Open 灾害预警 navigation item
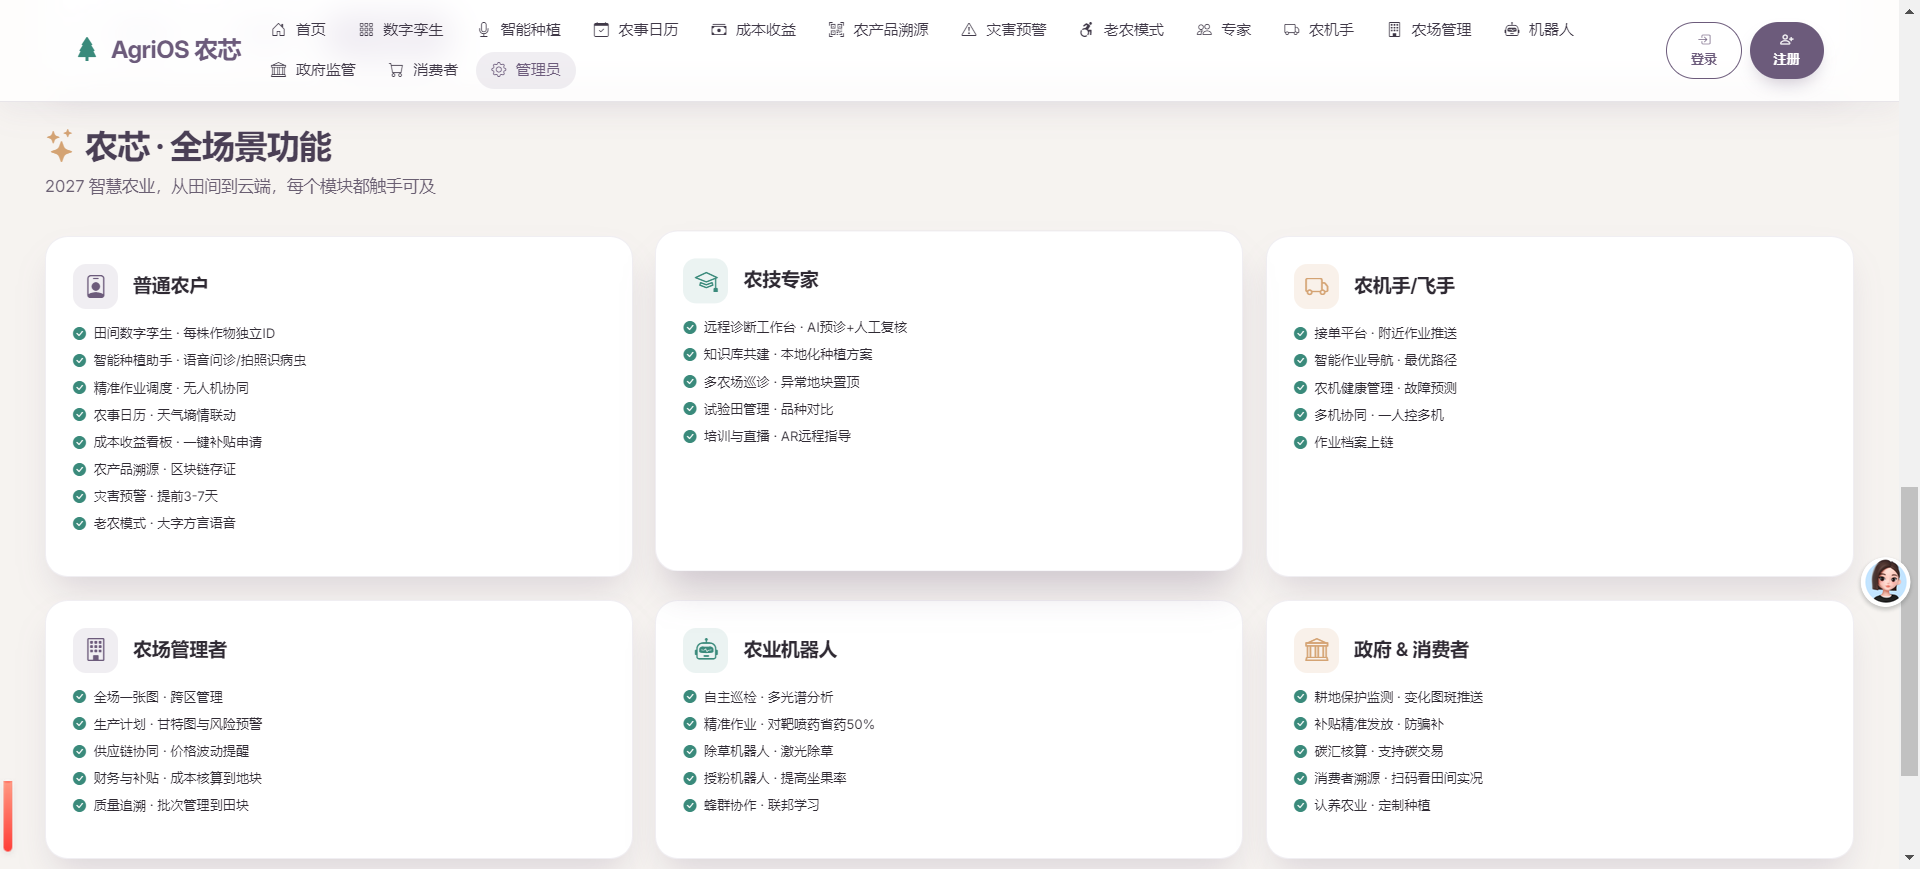1920x869 pixels. 1003,30
